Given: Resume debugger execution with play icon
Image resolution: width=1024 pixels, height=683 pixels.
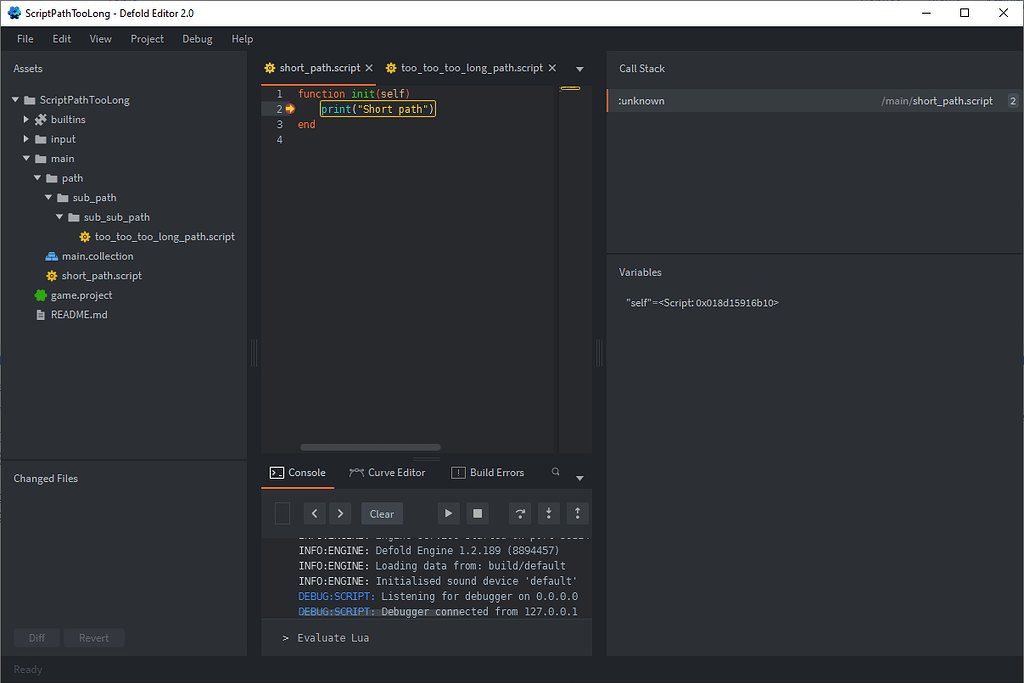Looking at the screenshot, I should (x=448, y=513).
